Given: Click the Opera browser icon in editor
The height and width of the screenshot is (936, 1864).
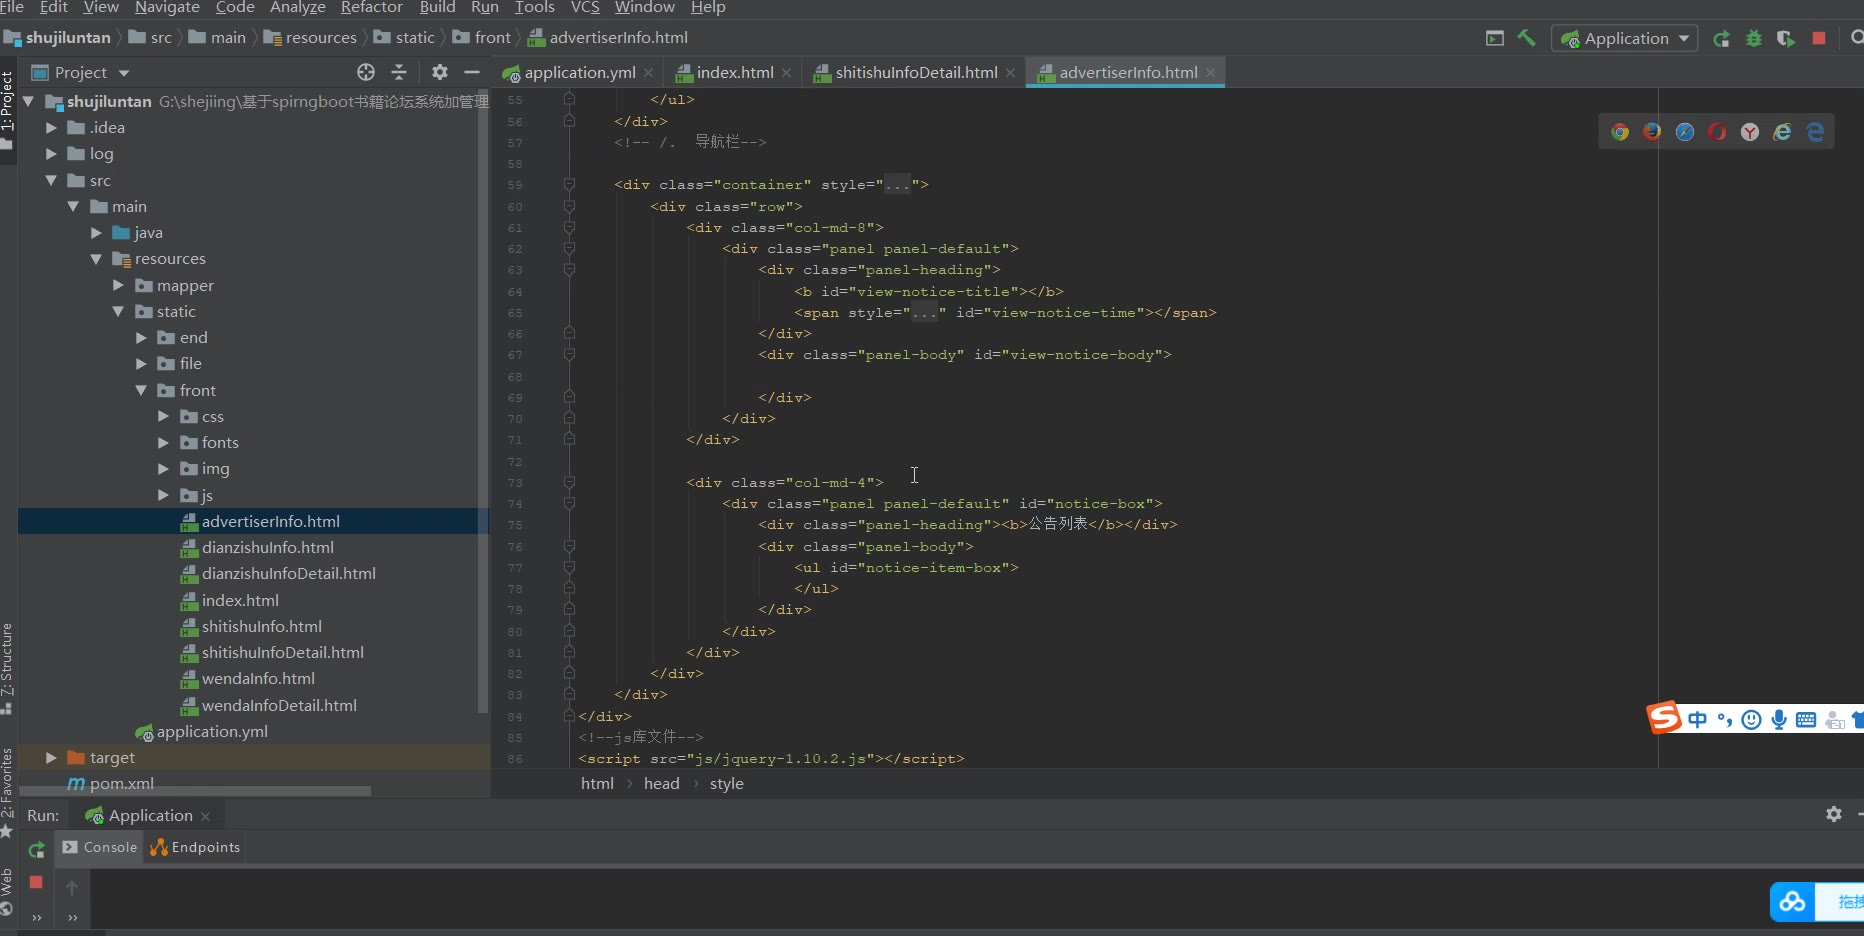Looking at the screenshot, I should [x=1717, y=132].
